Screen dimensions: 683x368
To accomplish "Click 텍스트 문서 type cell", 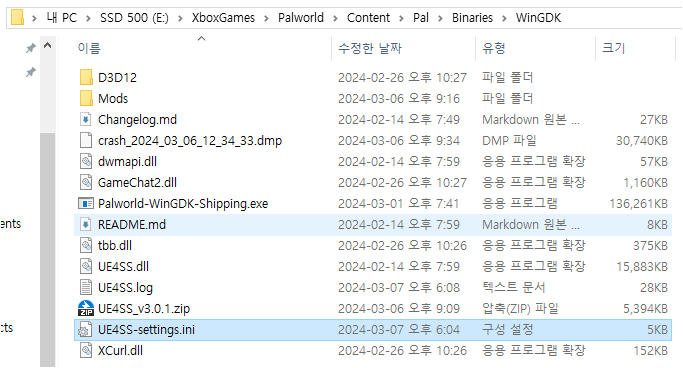I will (514, 287).
